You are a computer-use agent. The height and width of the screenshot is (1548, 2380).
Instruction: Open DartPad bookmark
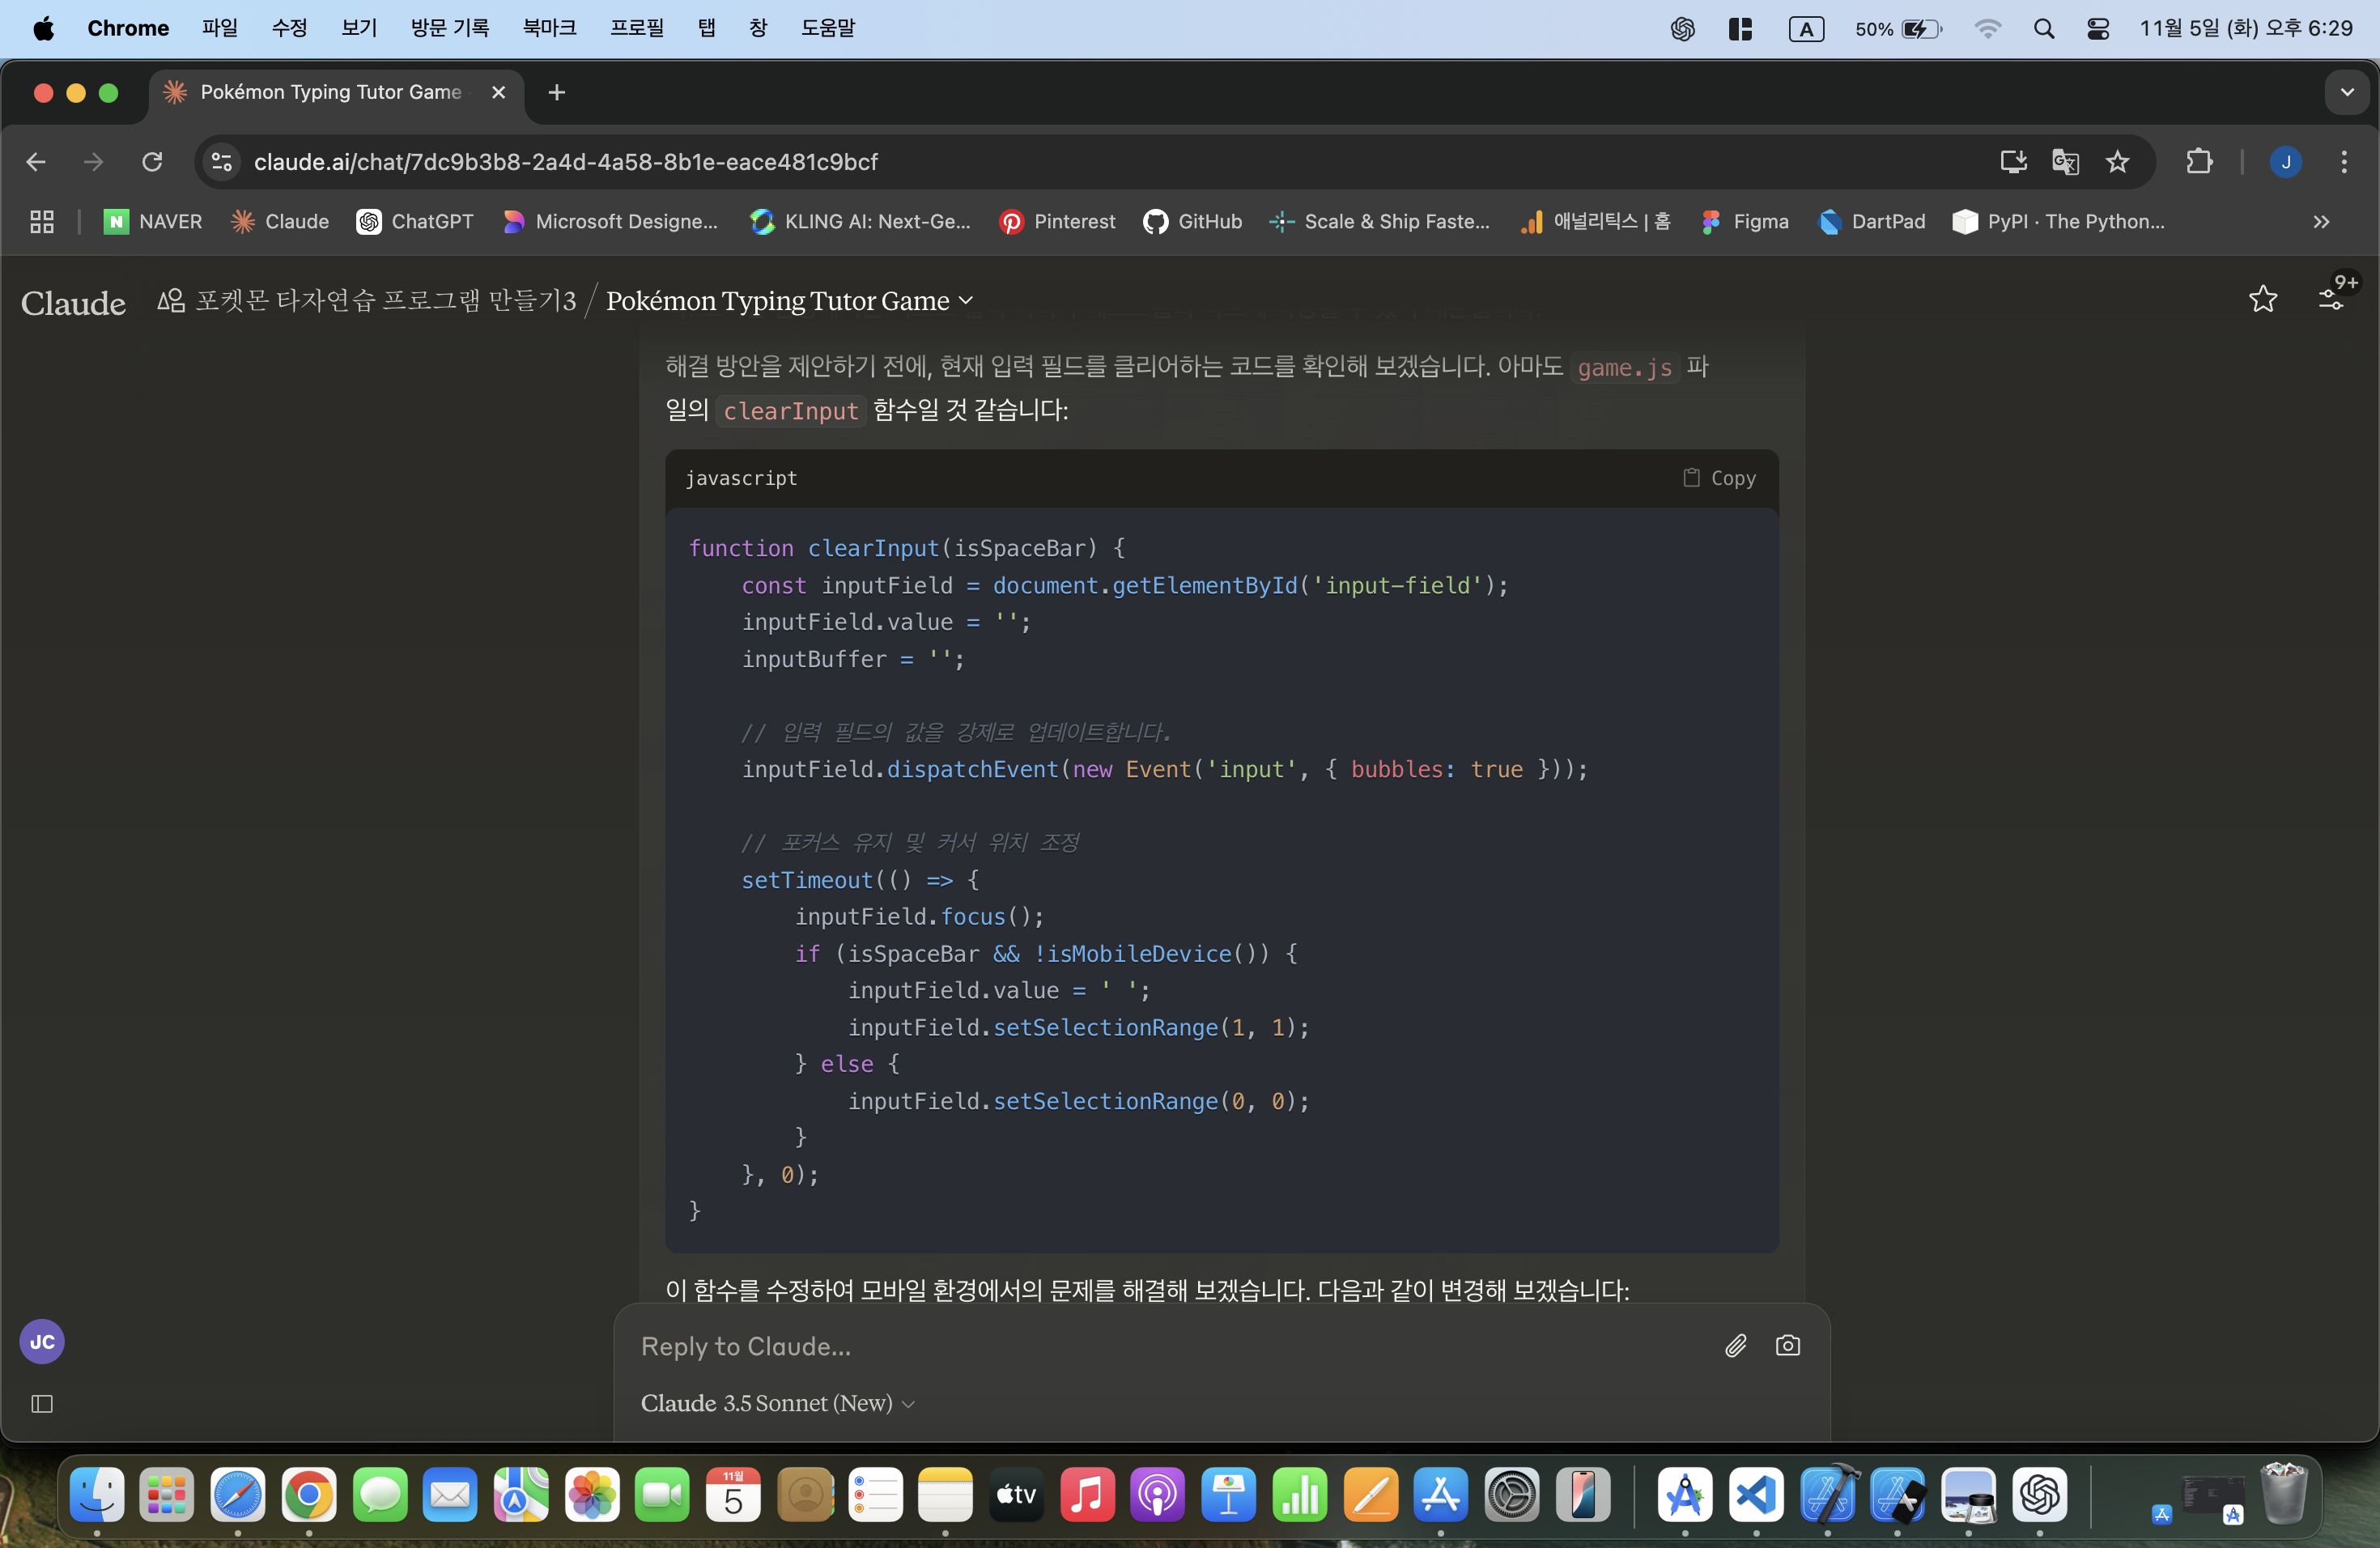click(x=1872, y=222)
